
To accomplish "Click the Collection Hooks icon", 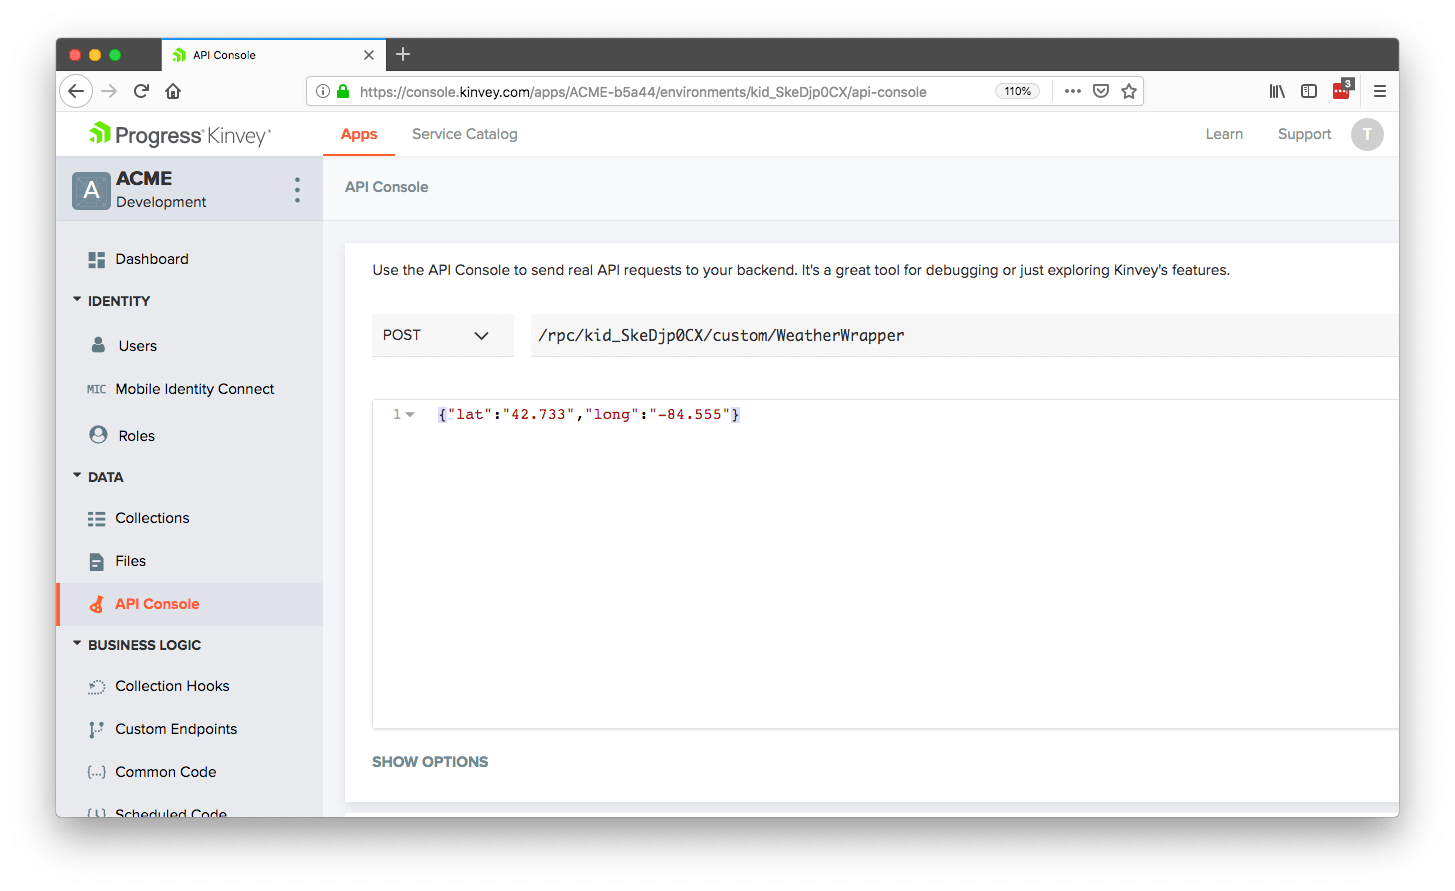I will click(97, 687).
